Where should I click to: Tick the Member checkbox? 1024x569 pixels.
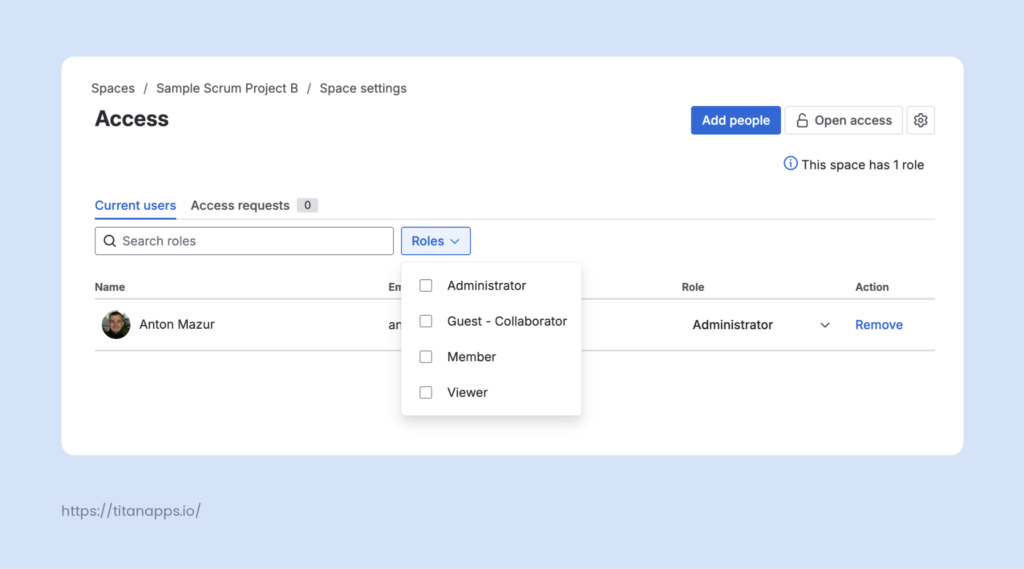click(x=426, y=357)
